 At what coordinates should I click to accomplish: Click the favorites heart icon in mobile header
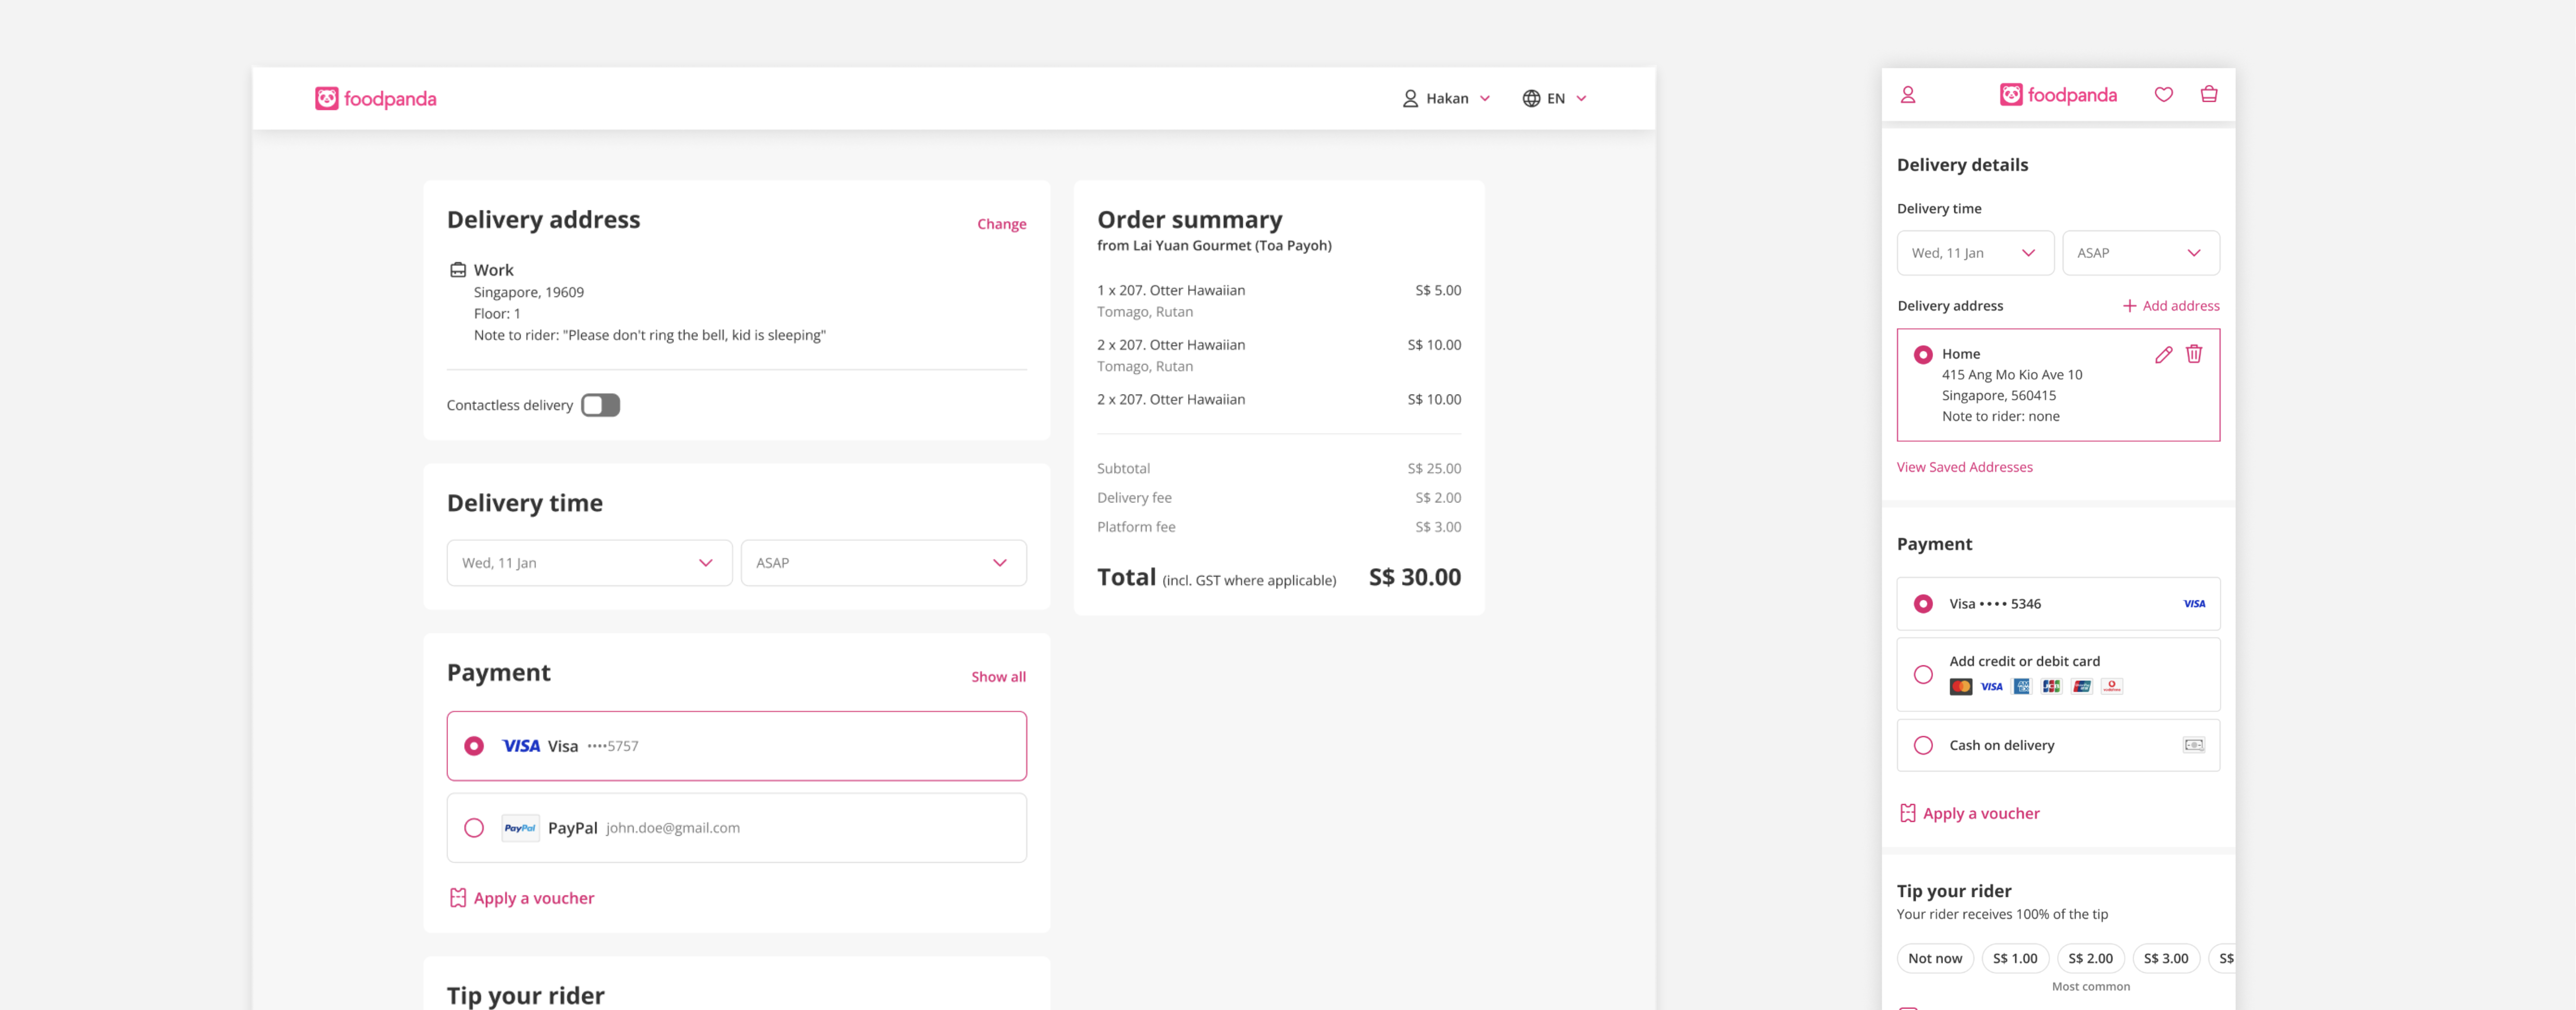coord(2163,95)
